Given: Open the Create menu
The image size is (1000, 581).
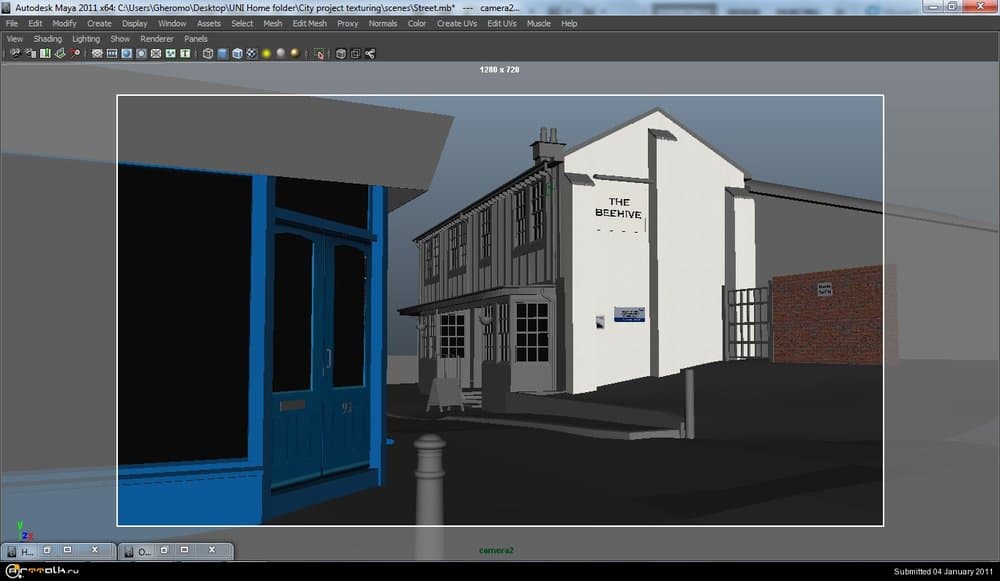Looking at the screenshot, I should 99,24.
